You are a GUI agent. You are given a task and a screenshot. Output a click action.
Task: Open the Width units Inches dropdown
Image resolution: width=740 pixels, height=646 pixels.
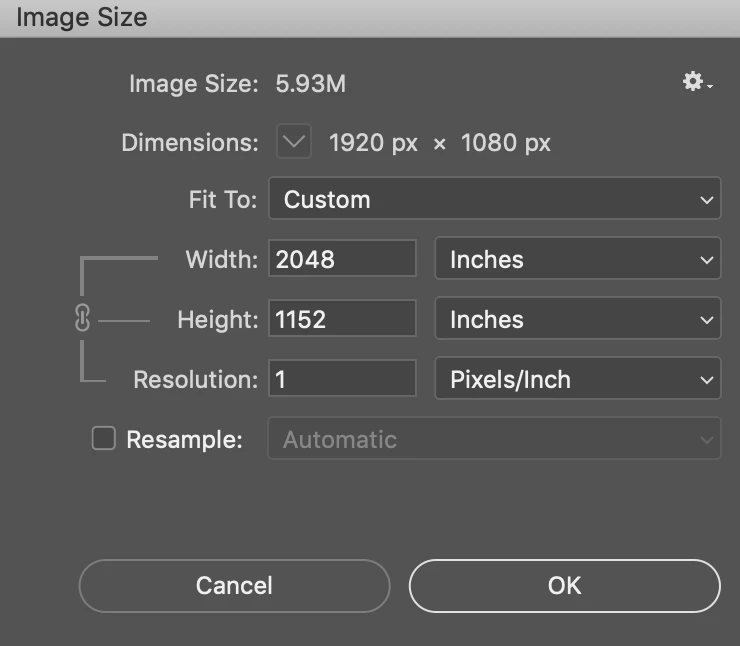click(x=578, y=260)
